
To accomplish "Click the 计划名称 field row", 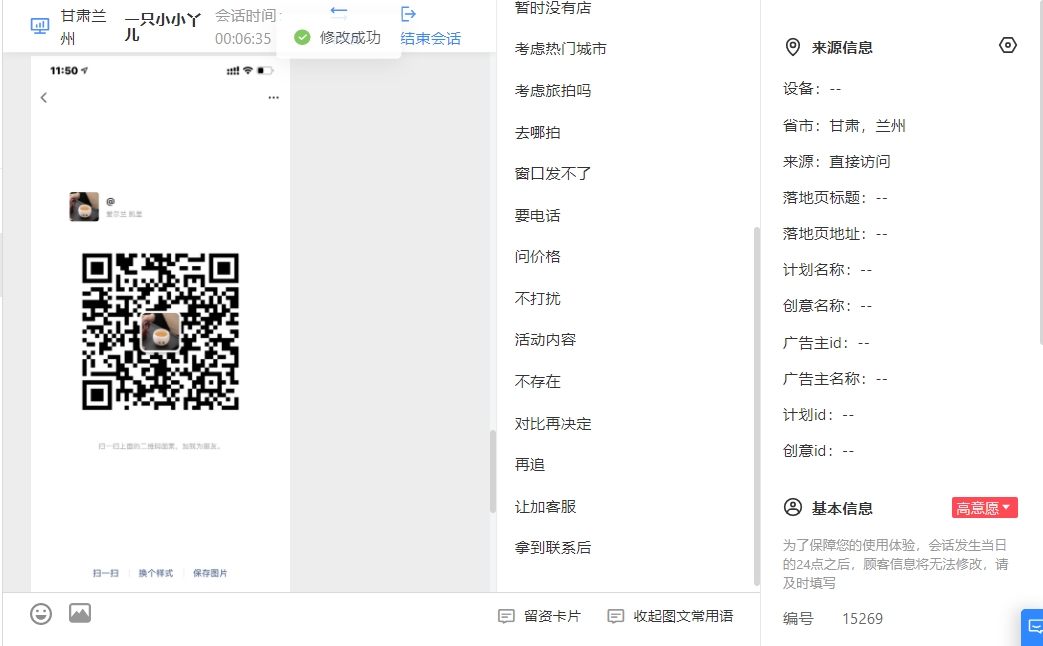I will coord(827,269).
